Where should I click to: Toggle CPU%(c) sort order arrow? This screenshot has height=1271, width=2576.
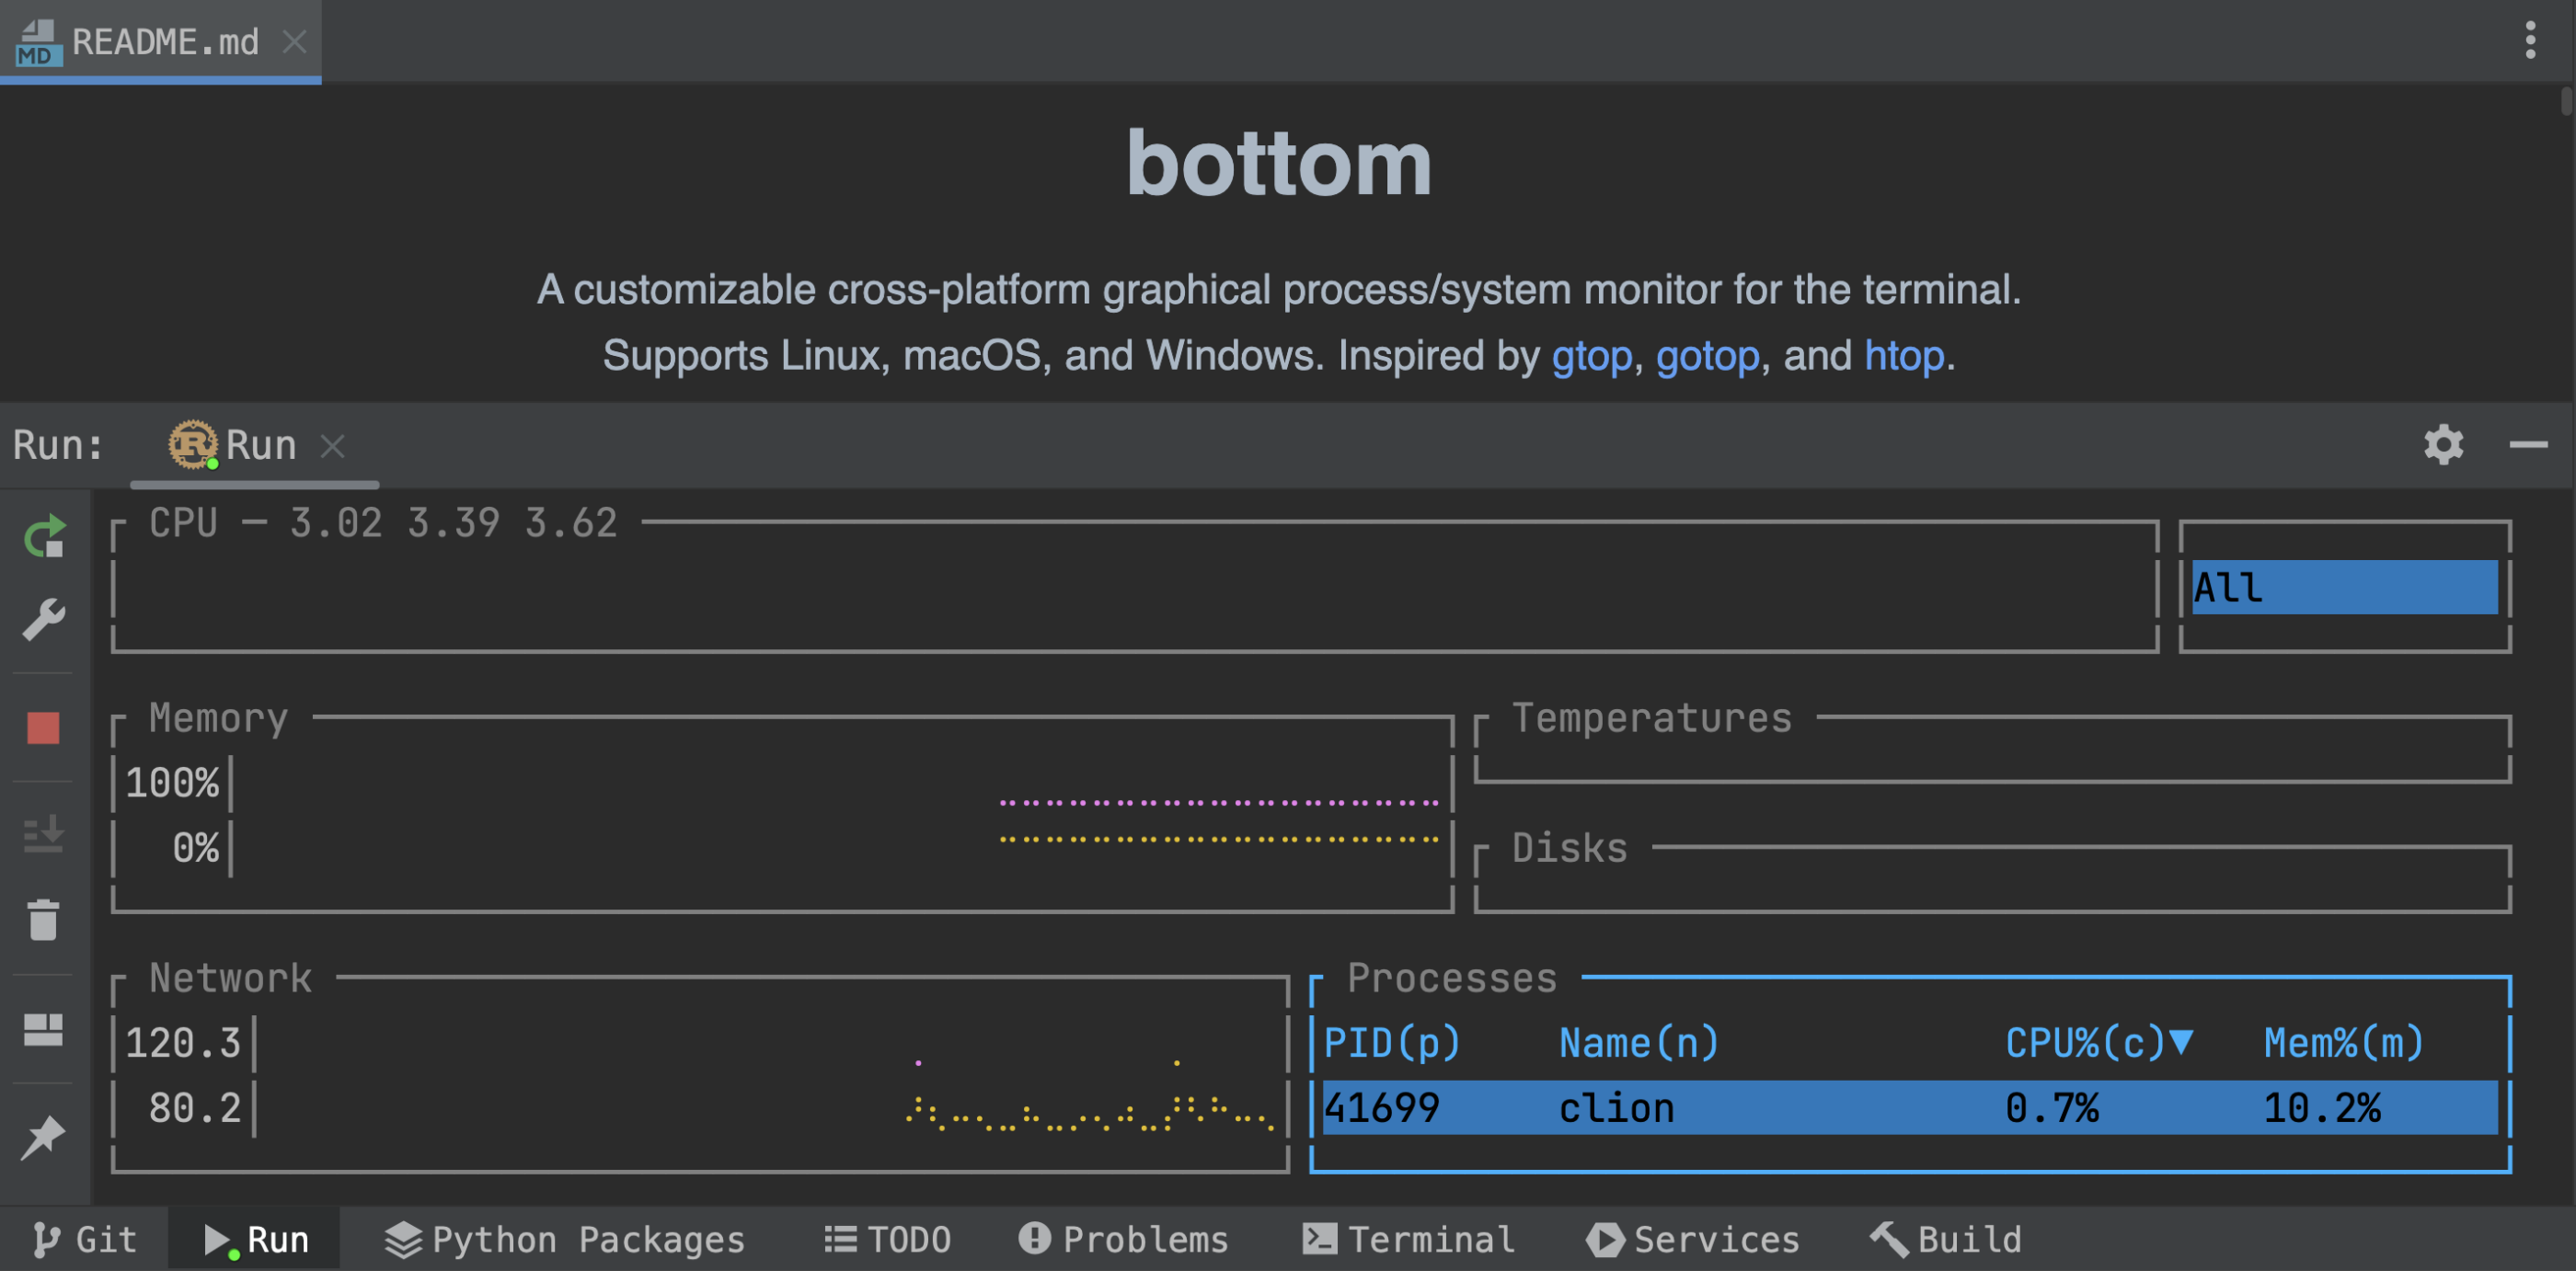tap(2182, 1042)
